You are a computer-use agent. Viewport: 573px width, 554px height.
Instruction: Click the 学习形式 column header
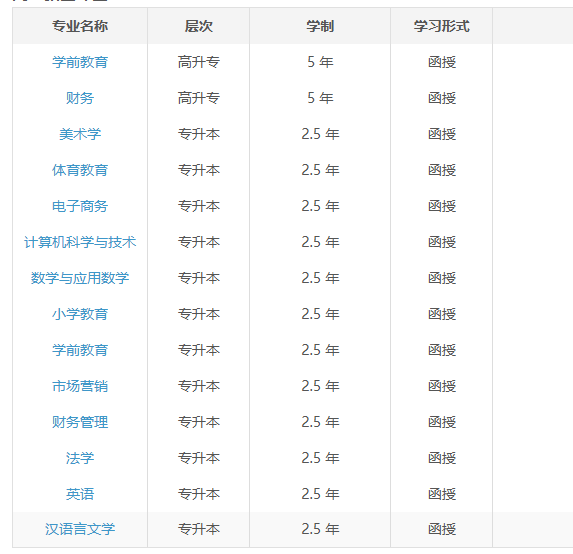coord(441,26)
